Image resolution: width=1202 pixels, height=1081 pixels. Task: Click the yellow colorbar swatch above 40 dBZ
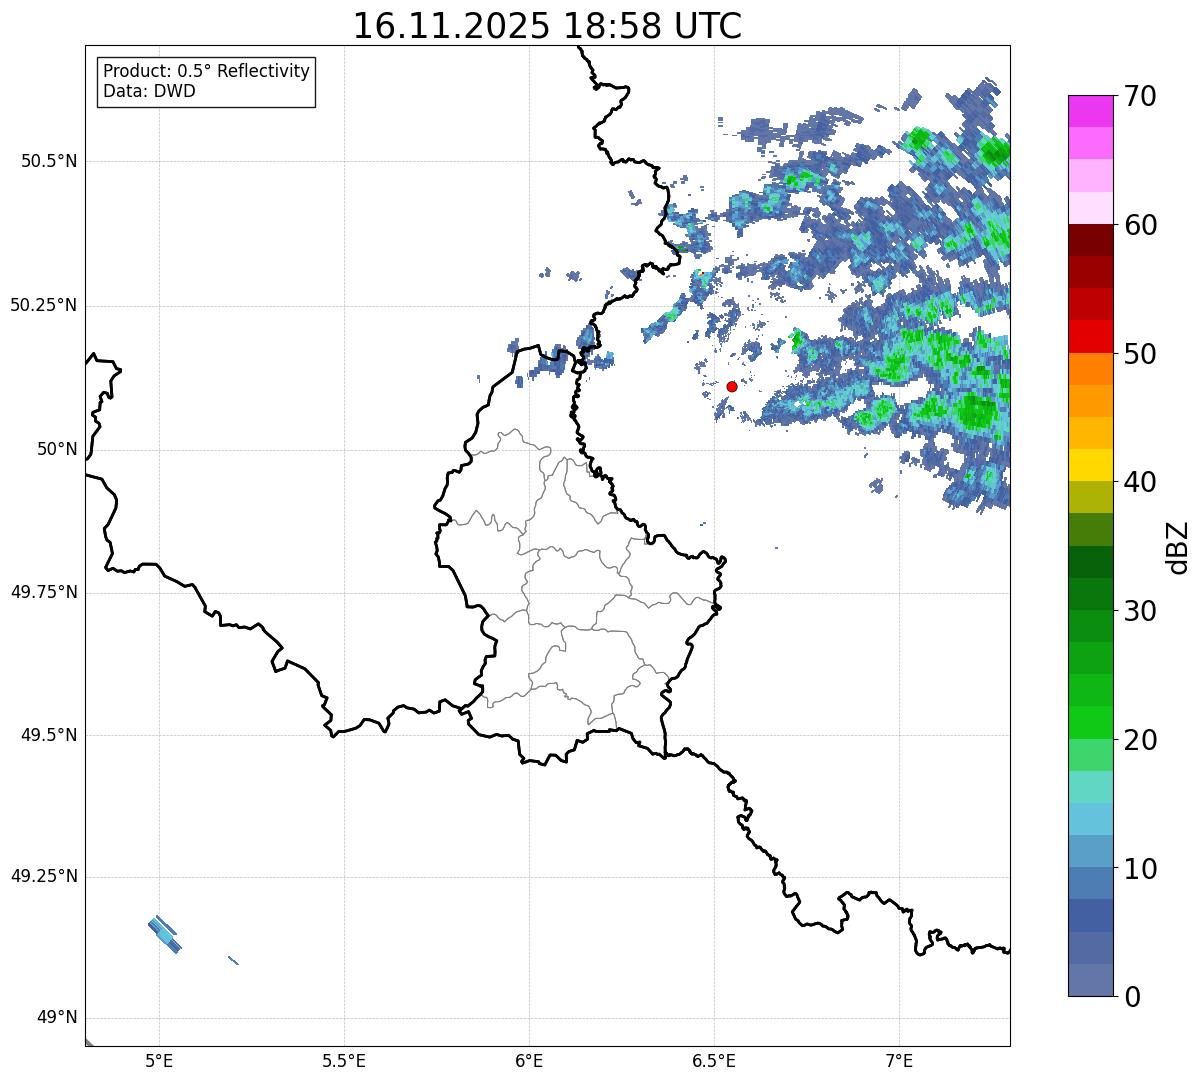(x=1091, y=465)
